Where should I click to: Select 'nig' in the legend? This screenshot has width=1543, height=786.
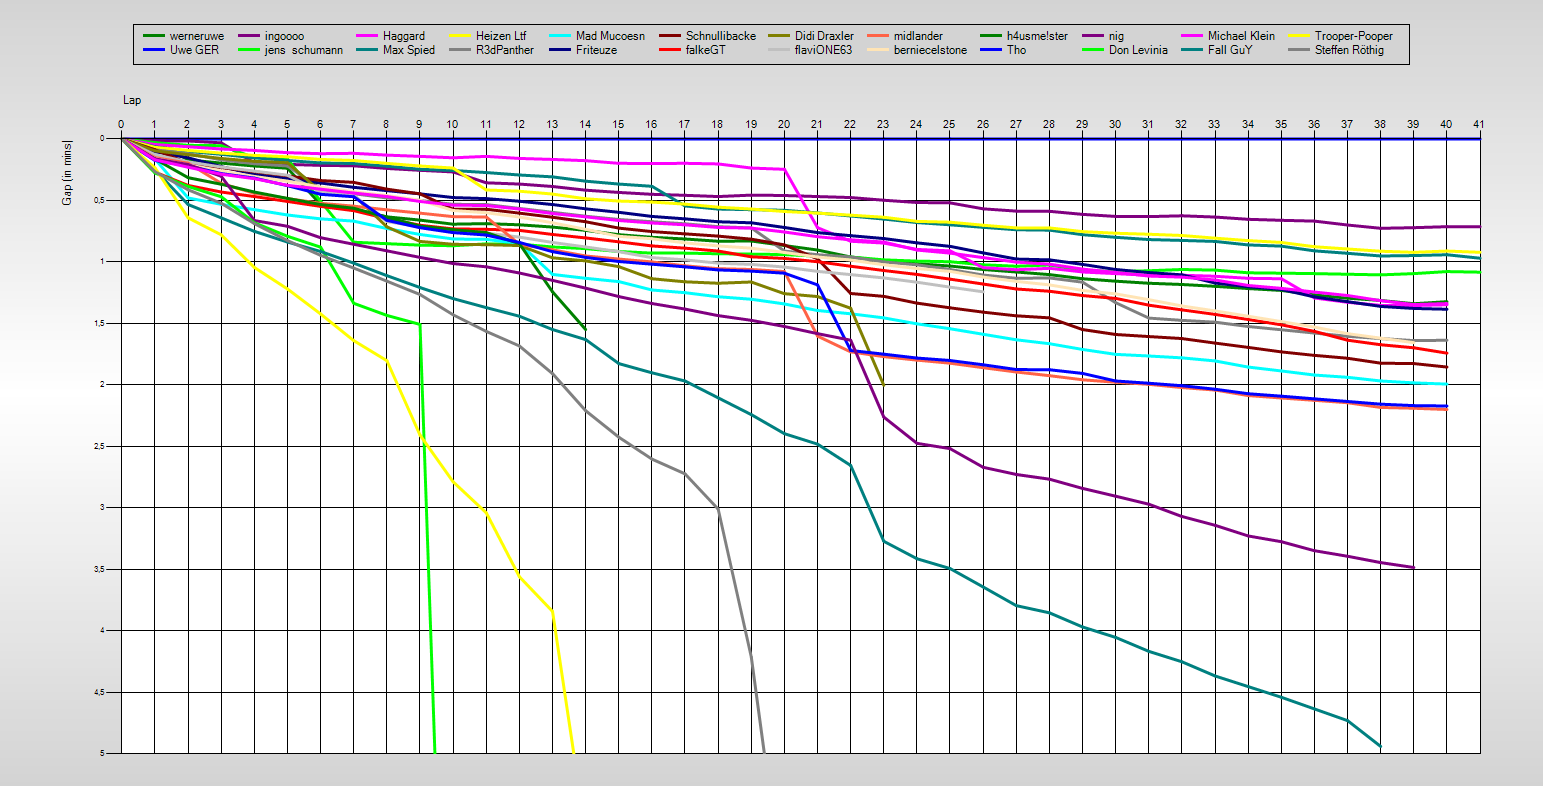[1116, 36]
